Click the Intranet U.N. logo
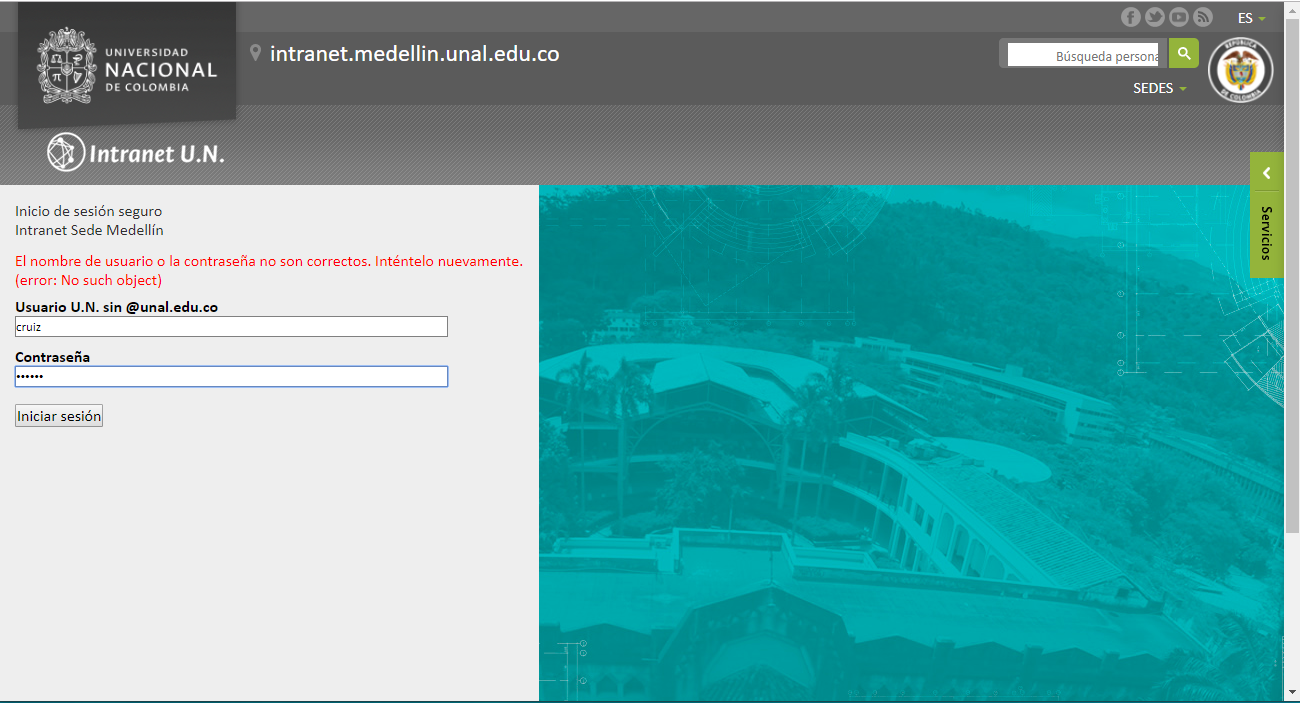The width and height of the screenshot is (1300, 703). pos(136,152)
